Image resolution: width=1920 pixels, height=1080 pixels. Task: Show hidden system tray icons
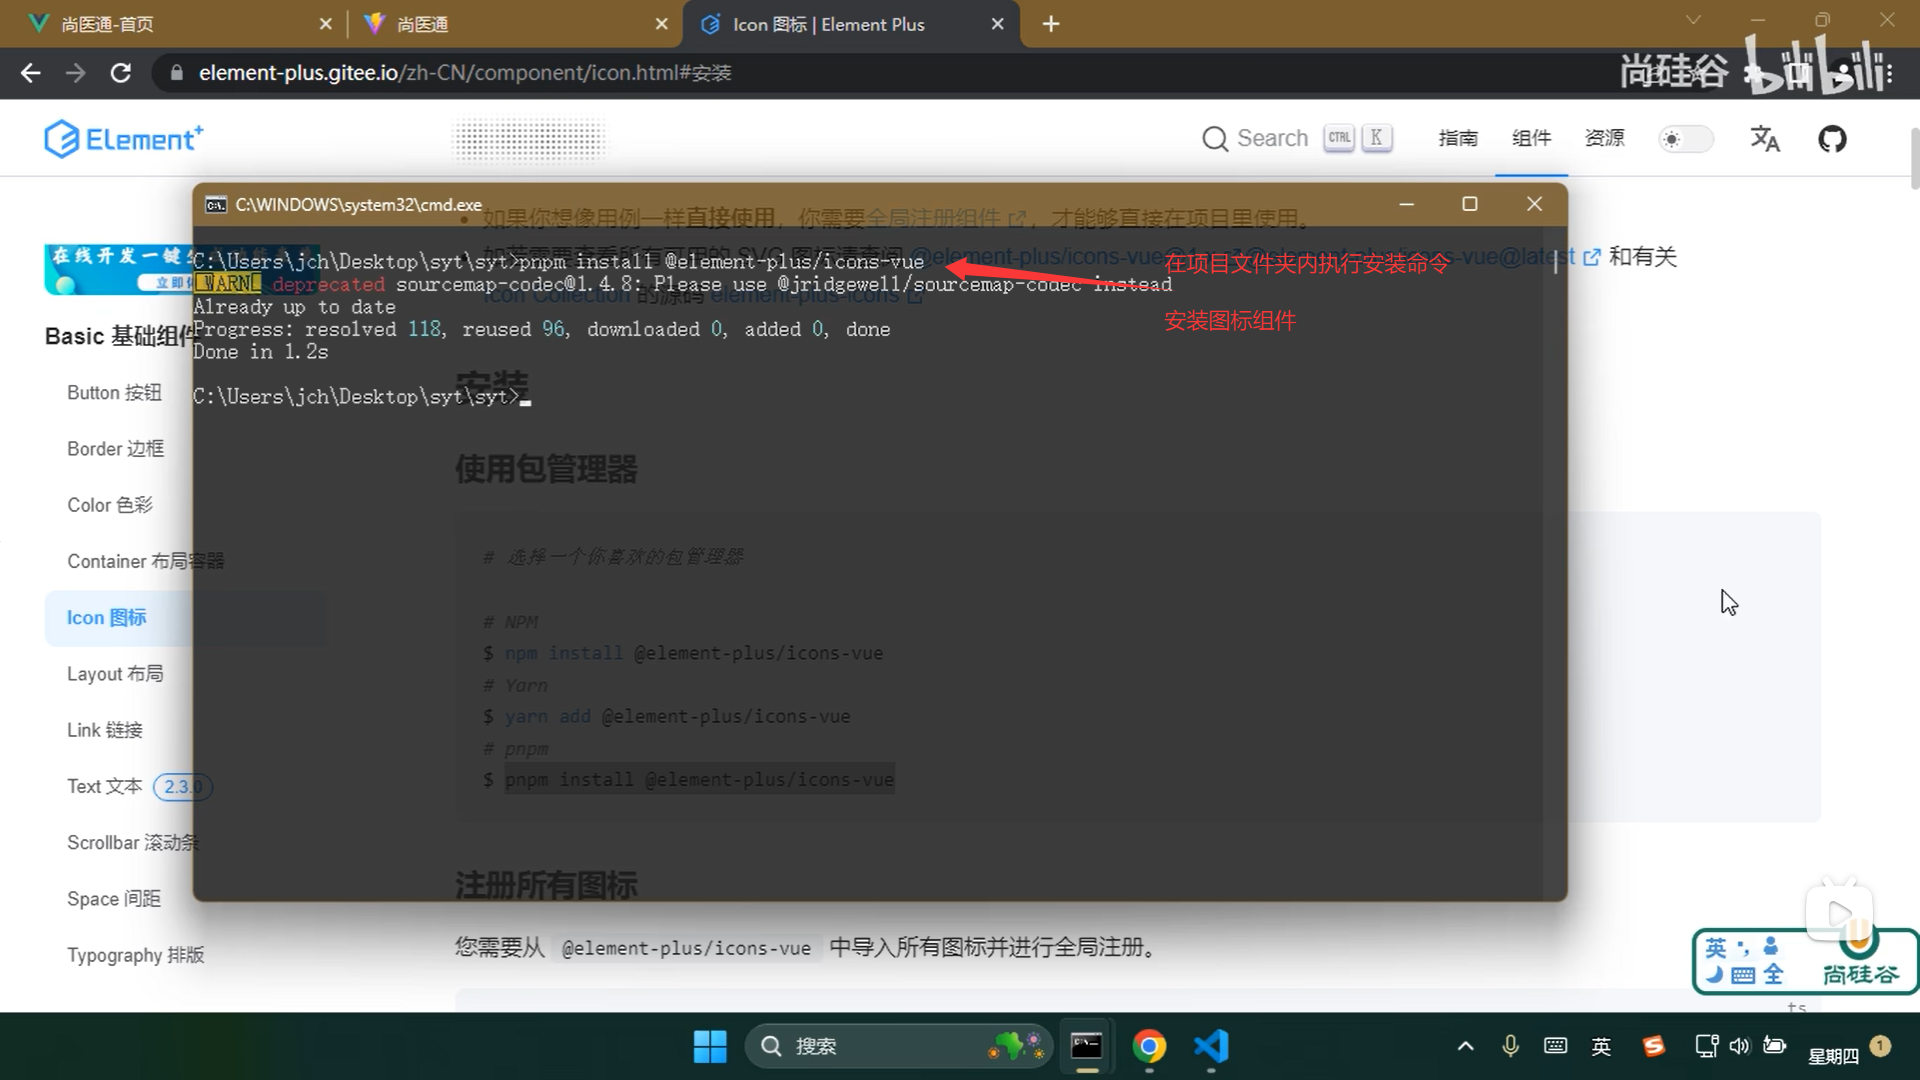(1465, 1046)
